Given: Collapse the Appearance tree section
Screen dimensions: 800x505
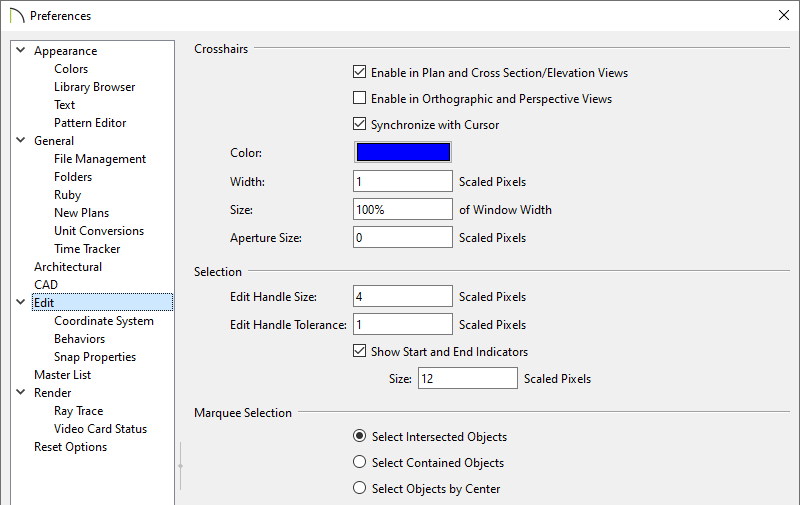Looking at the screenshot, I should coord(21,50).
